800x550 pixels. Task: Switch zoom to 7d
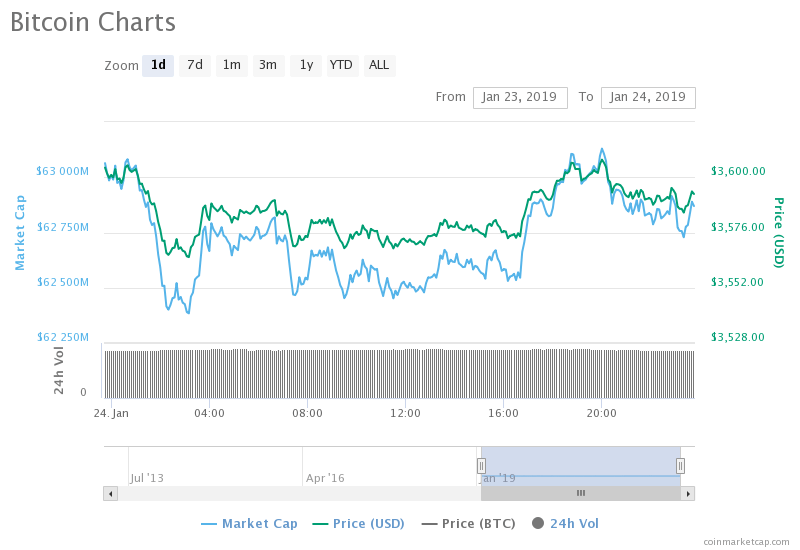click(195, 66)
